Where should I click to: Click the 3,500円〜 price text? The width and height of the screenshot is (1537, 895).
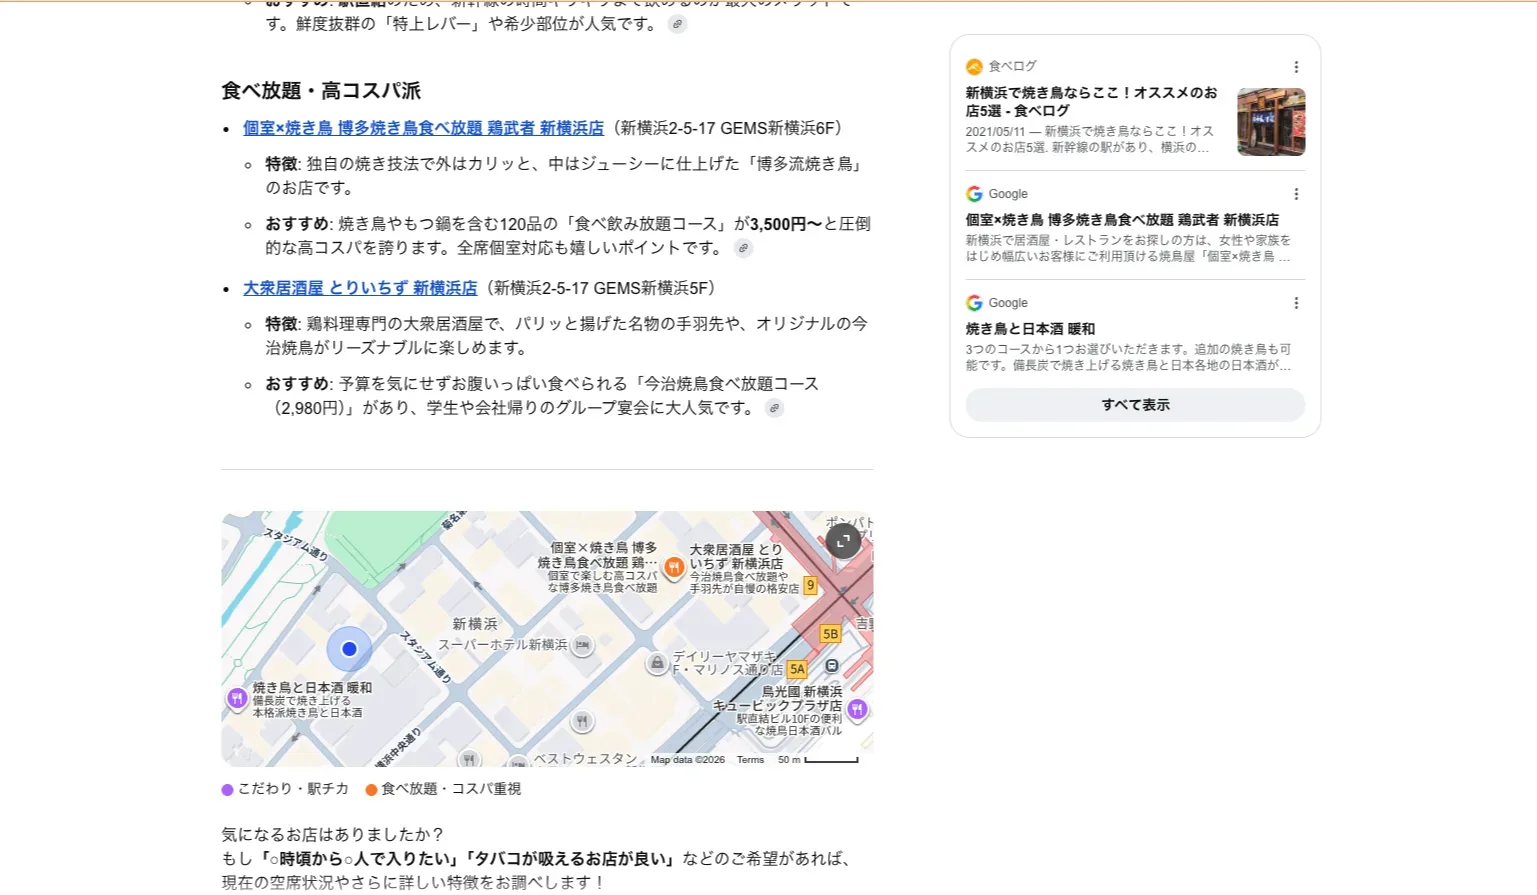(x=785, y=224)
